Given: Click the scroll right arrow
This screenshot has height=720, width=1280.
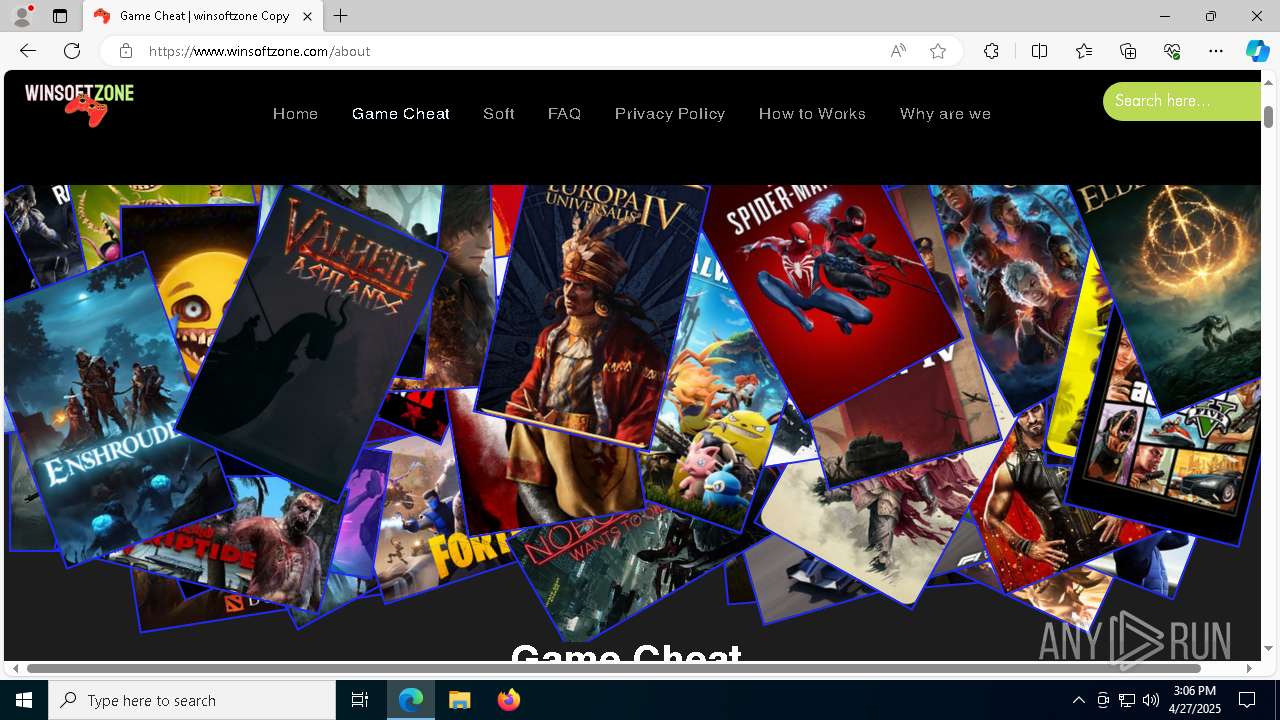Looking at the screenshot, I should tap(1249, 668).
